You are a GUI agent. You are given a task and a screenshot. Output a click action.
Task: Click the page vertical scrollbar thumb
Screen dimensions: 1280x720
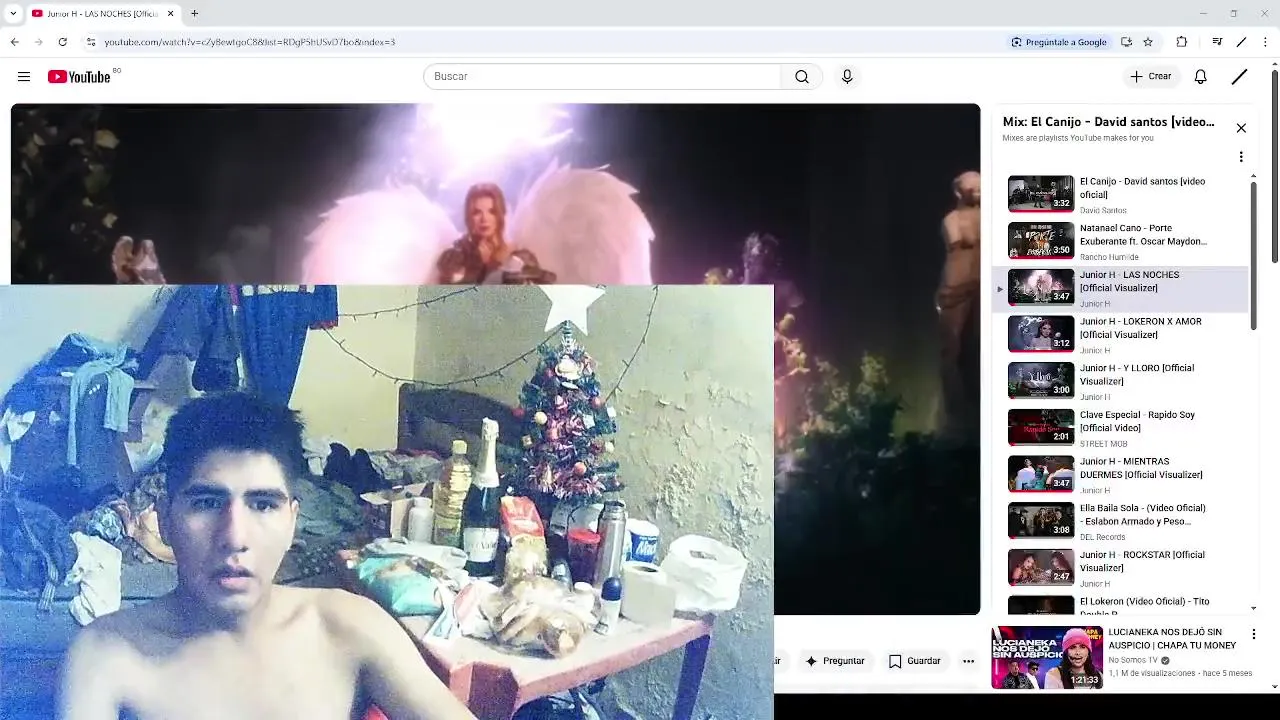(1274, 165)
